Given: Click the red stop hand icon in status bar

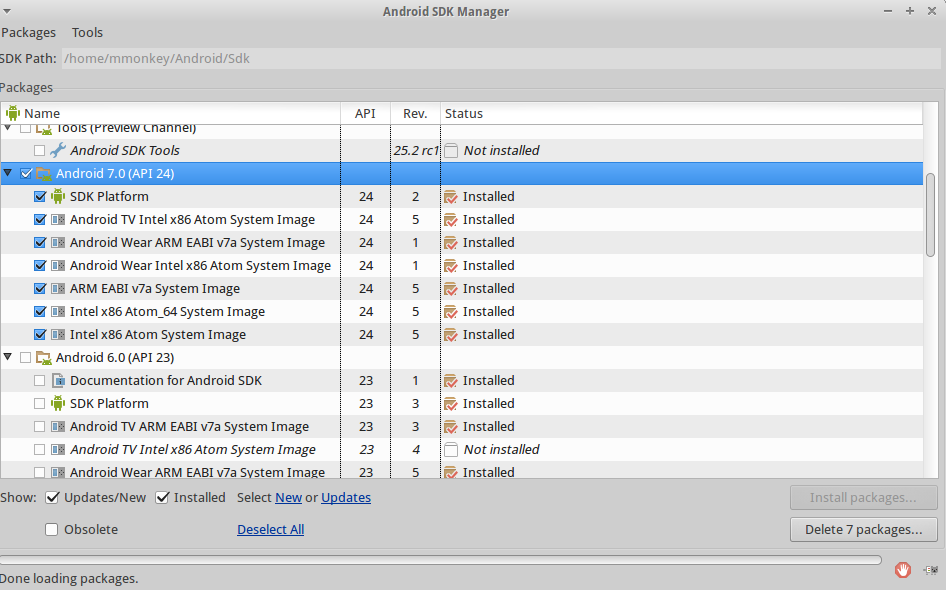Looking at the screenshot, I should click(903, 569).
